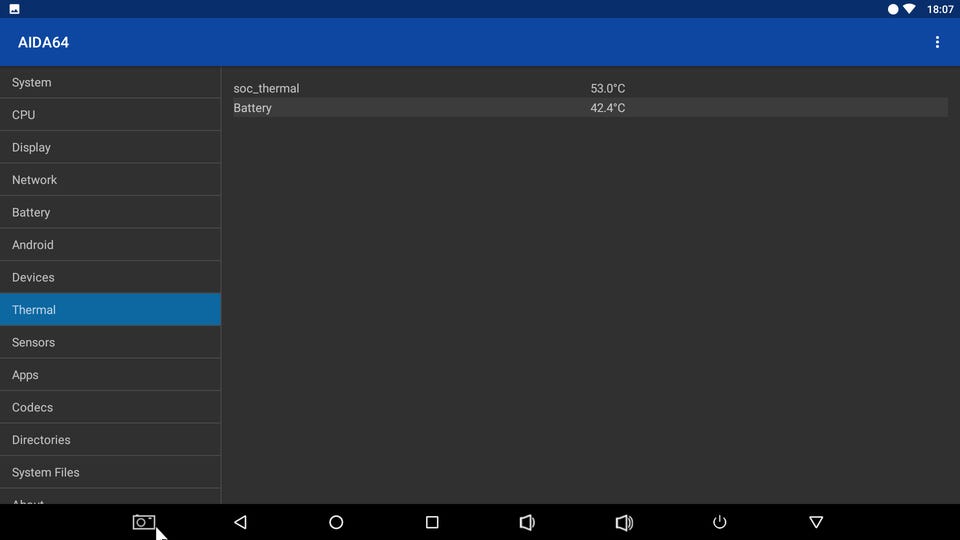The width and height of the screenshot is (960, 540).
Task: Show the Directories section
Action: click(110, 439)
